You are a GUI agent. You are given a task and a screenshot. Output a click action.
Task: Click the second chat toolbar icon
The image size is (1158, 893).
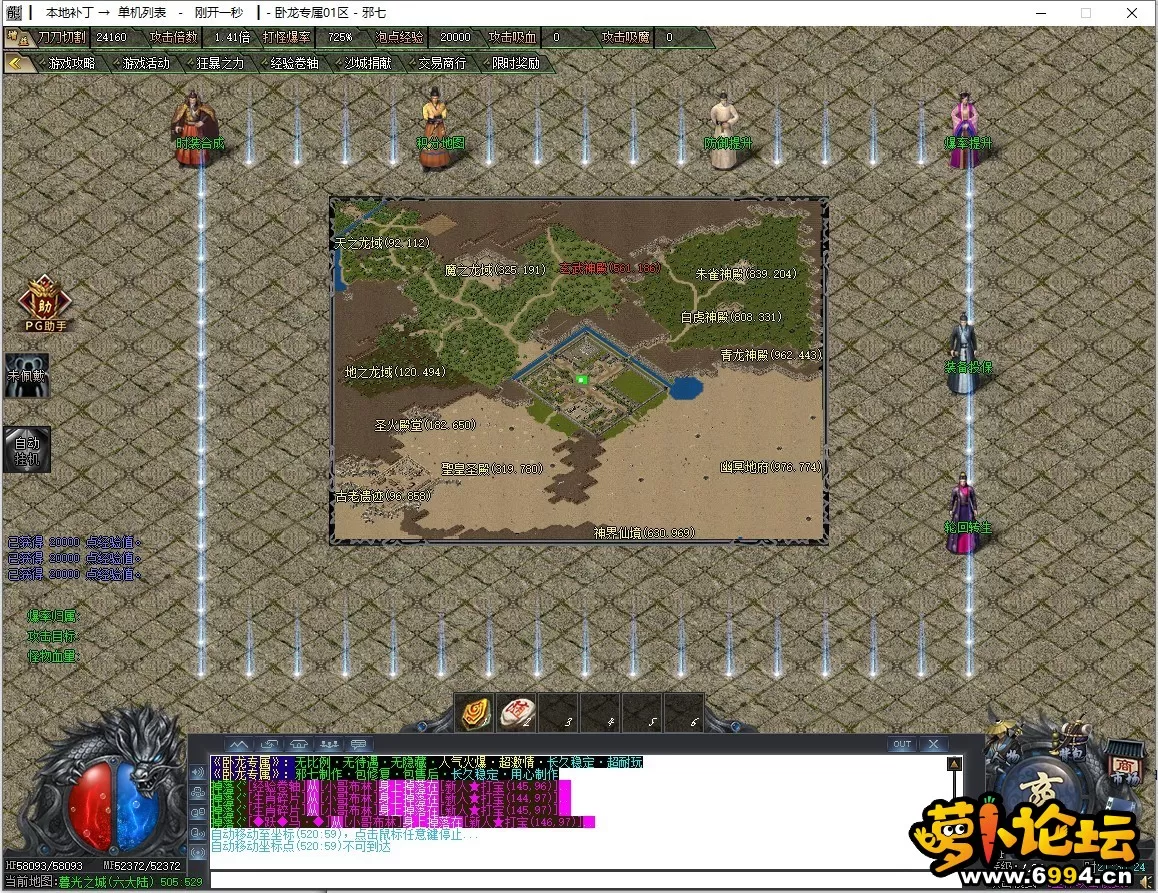pos(269,745)
